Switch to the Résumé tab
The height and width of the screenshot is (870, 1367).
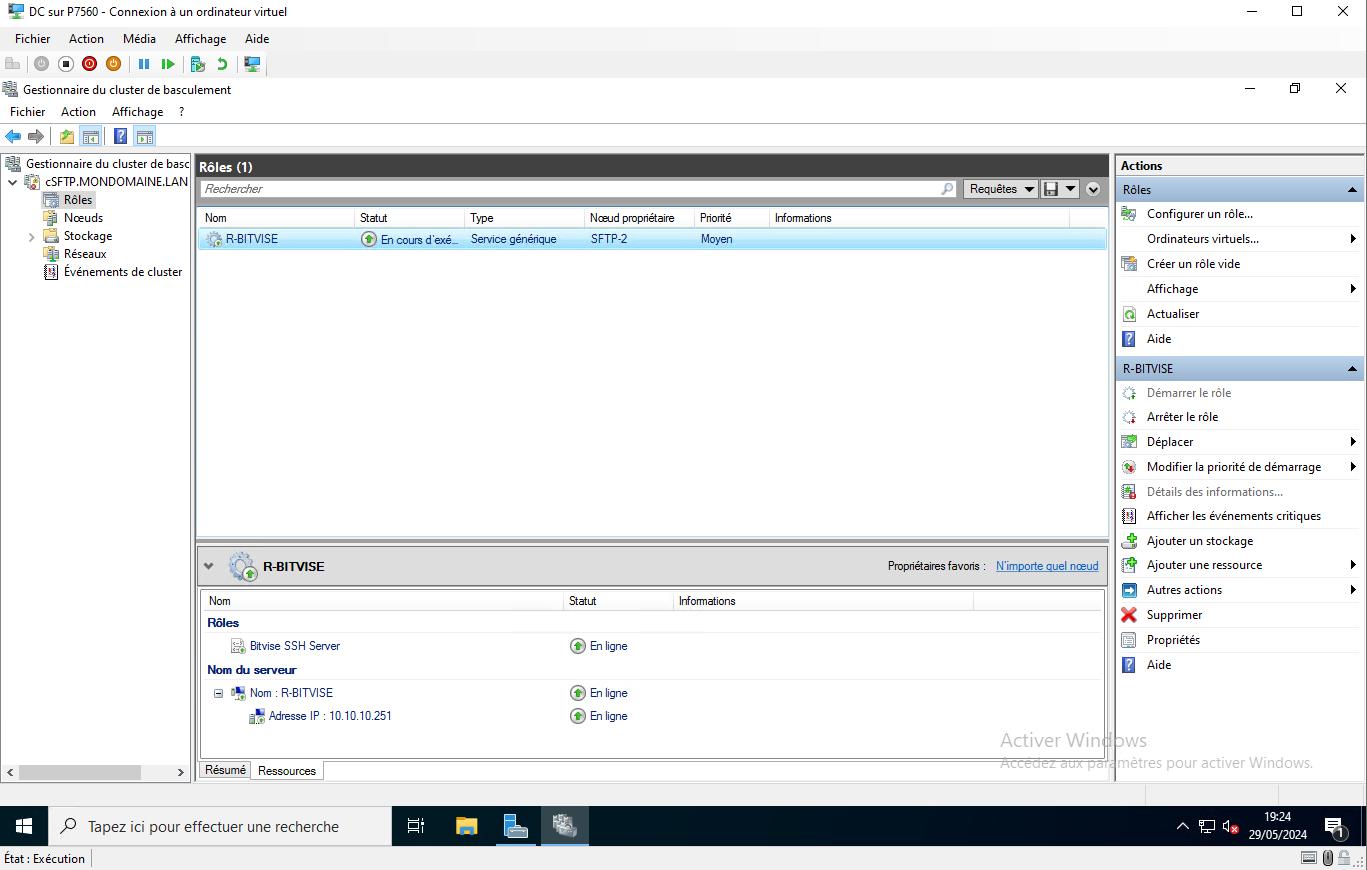tap(225, 770)
